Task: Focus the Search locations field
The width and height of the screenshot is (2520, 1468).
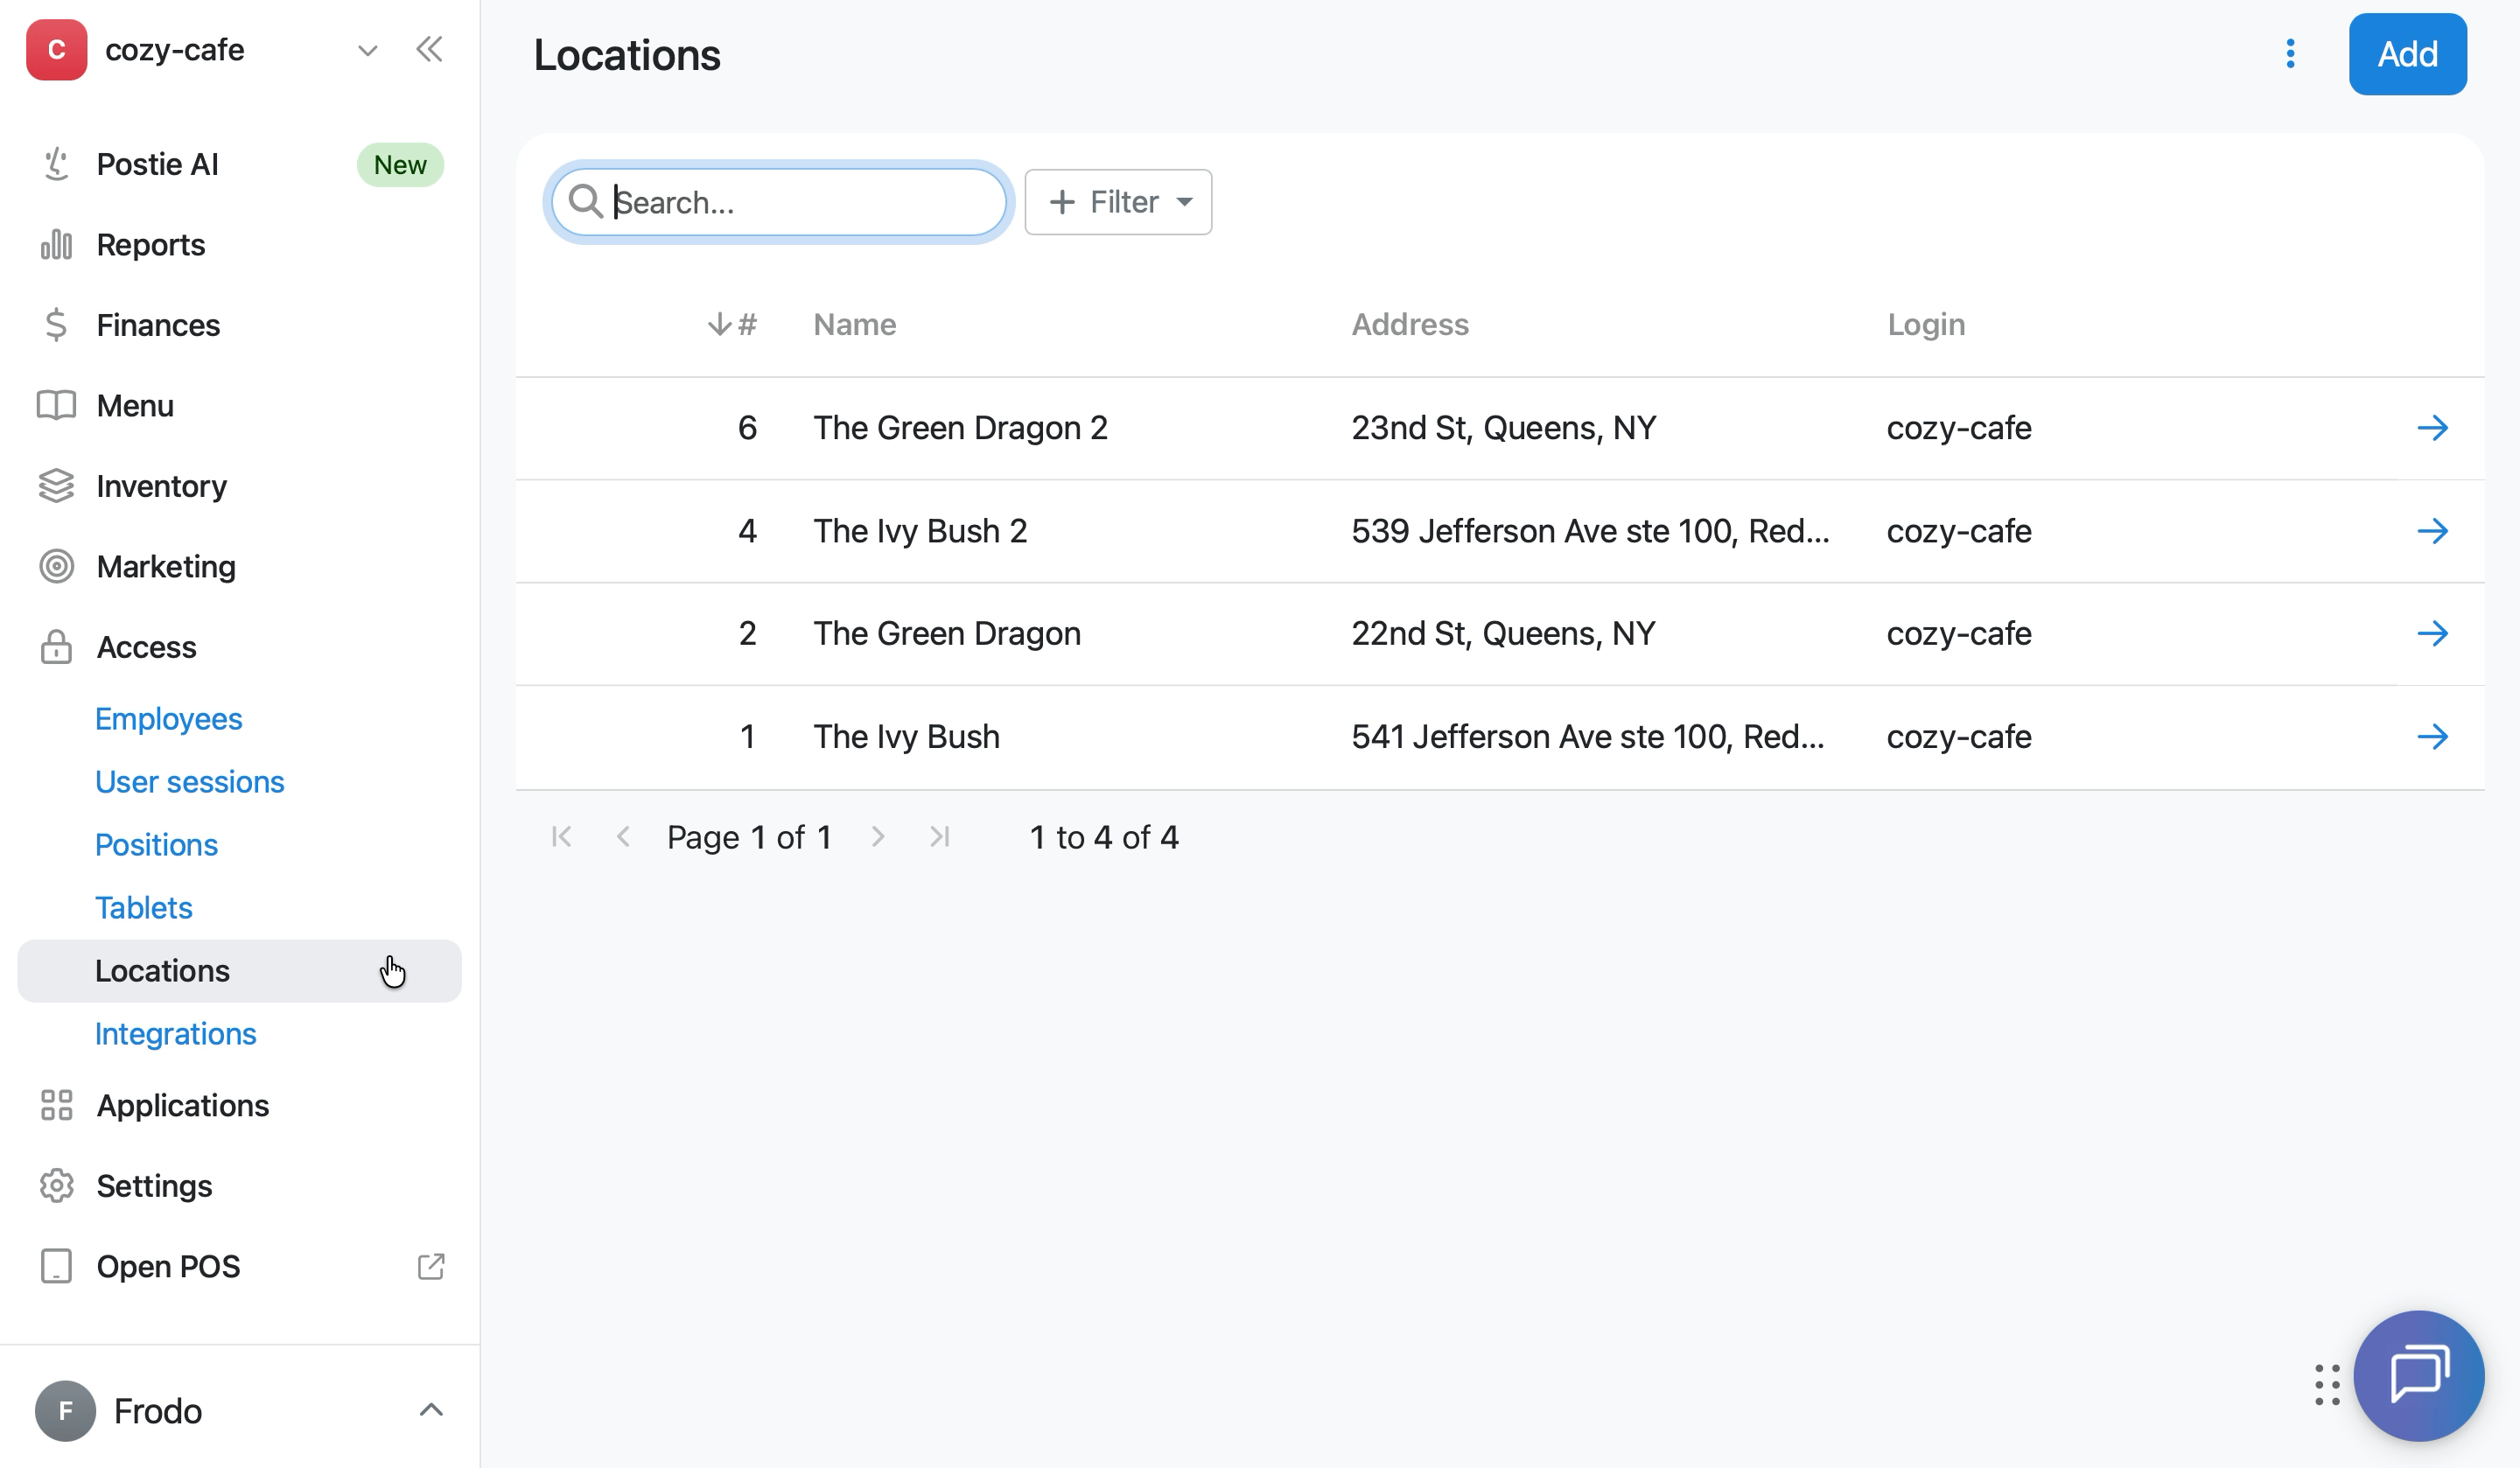Action: (x=779, y=202)
